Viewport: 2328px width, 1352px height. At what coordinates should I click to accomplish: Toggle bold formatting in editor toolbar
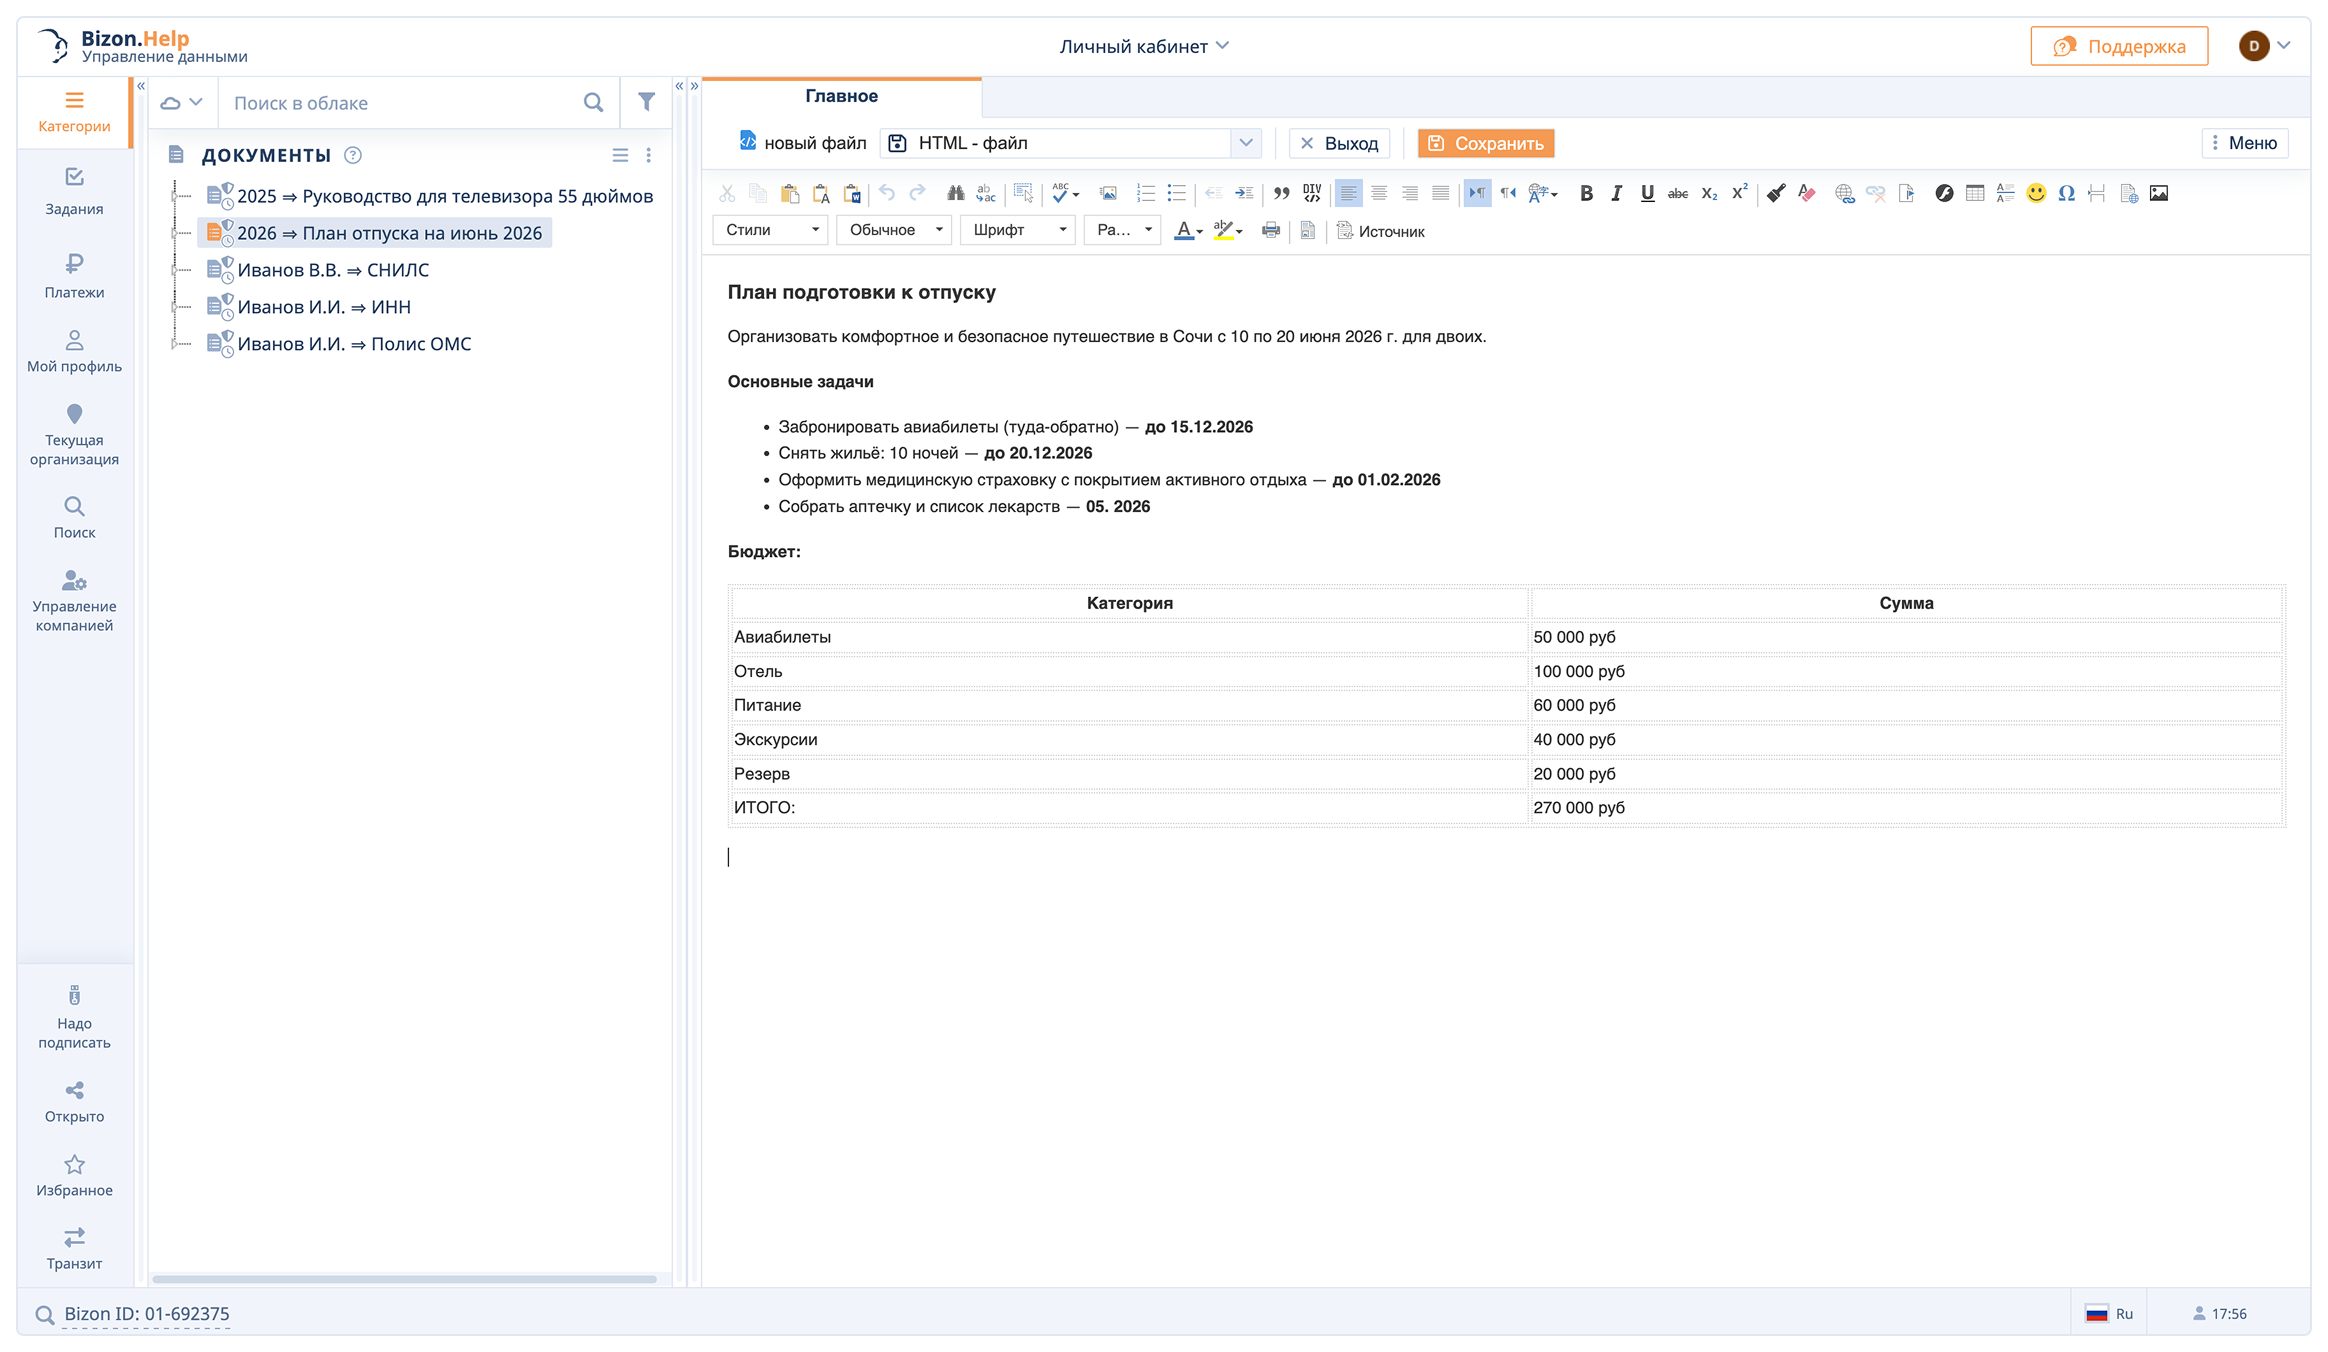(x=1586, y=194)
